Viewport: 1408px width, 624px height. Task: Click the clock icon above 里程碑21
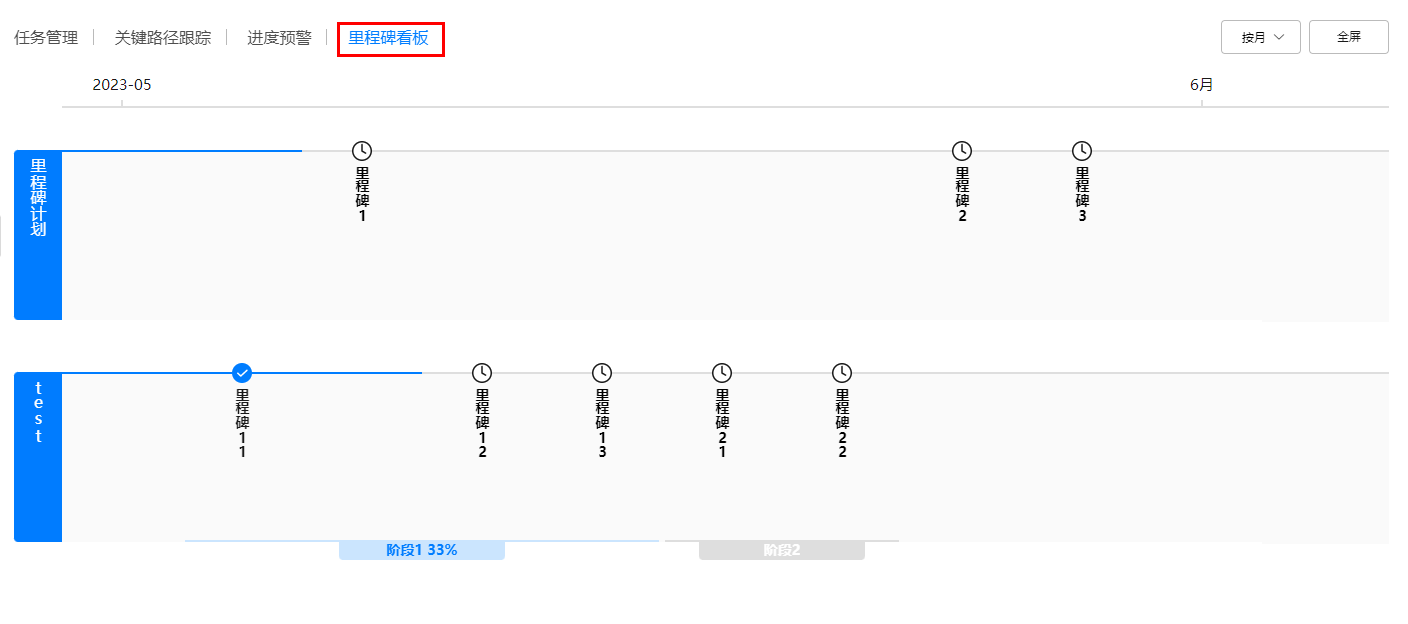(722, 373)
